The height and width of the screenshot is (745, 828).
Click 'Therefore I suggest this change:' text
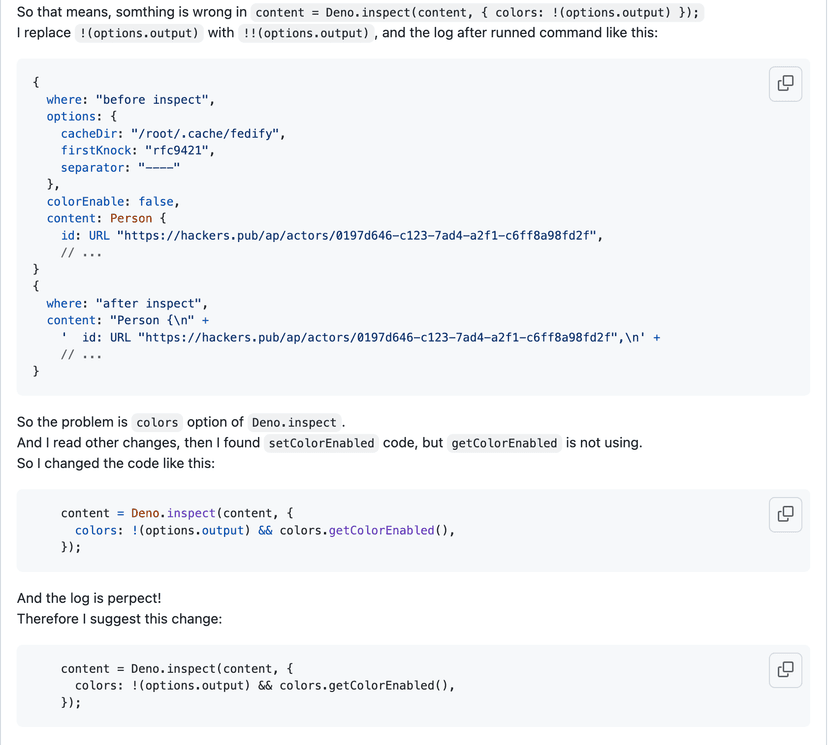119,619
